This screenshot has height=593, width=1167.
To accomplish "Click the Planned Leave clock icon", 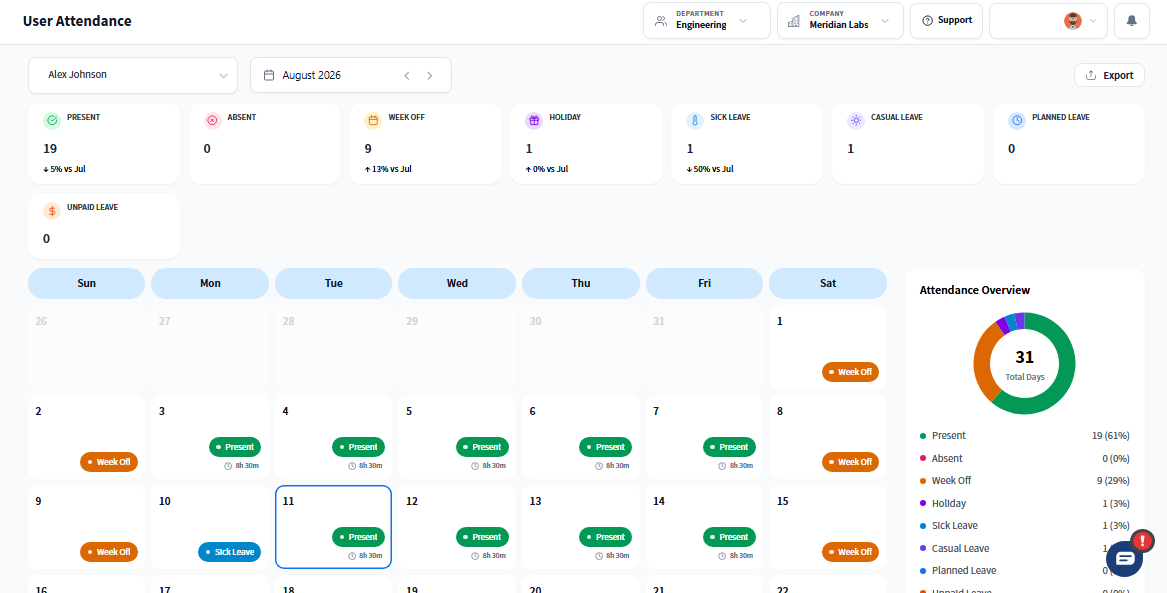I will click(x=1017, y=121).
